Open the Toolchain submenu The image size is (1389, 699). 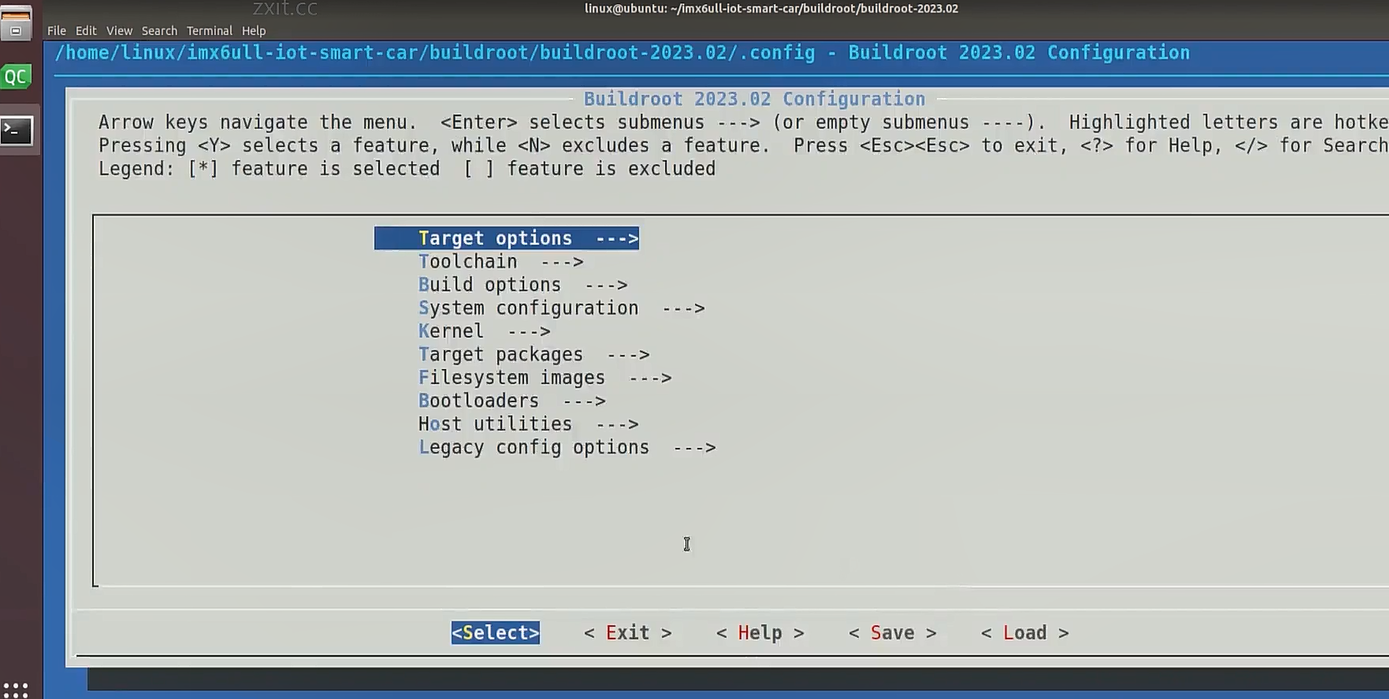coord(500,261)
